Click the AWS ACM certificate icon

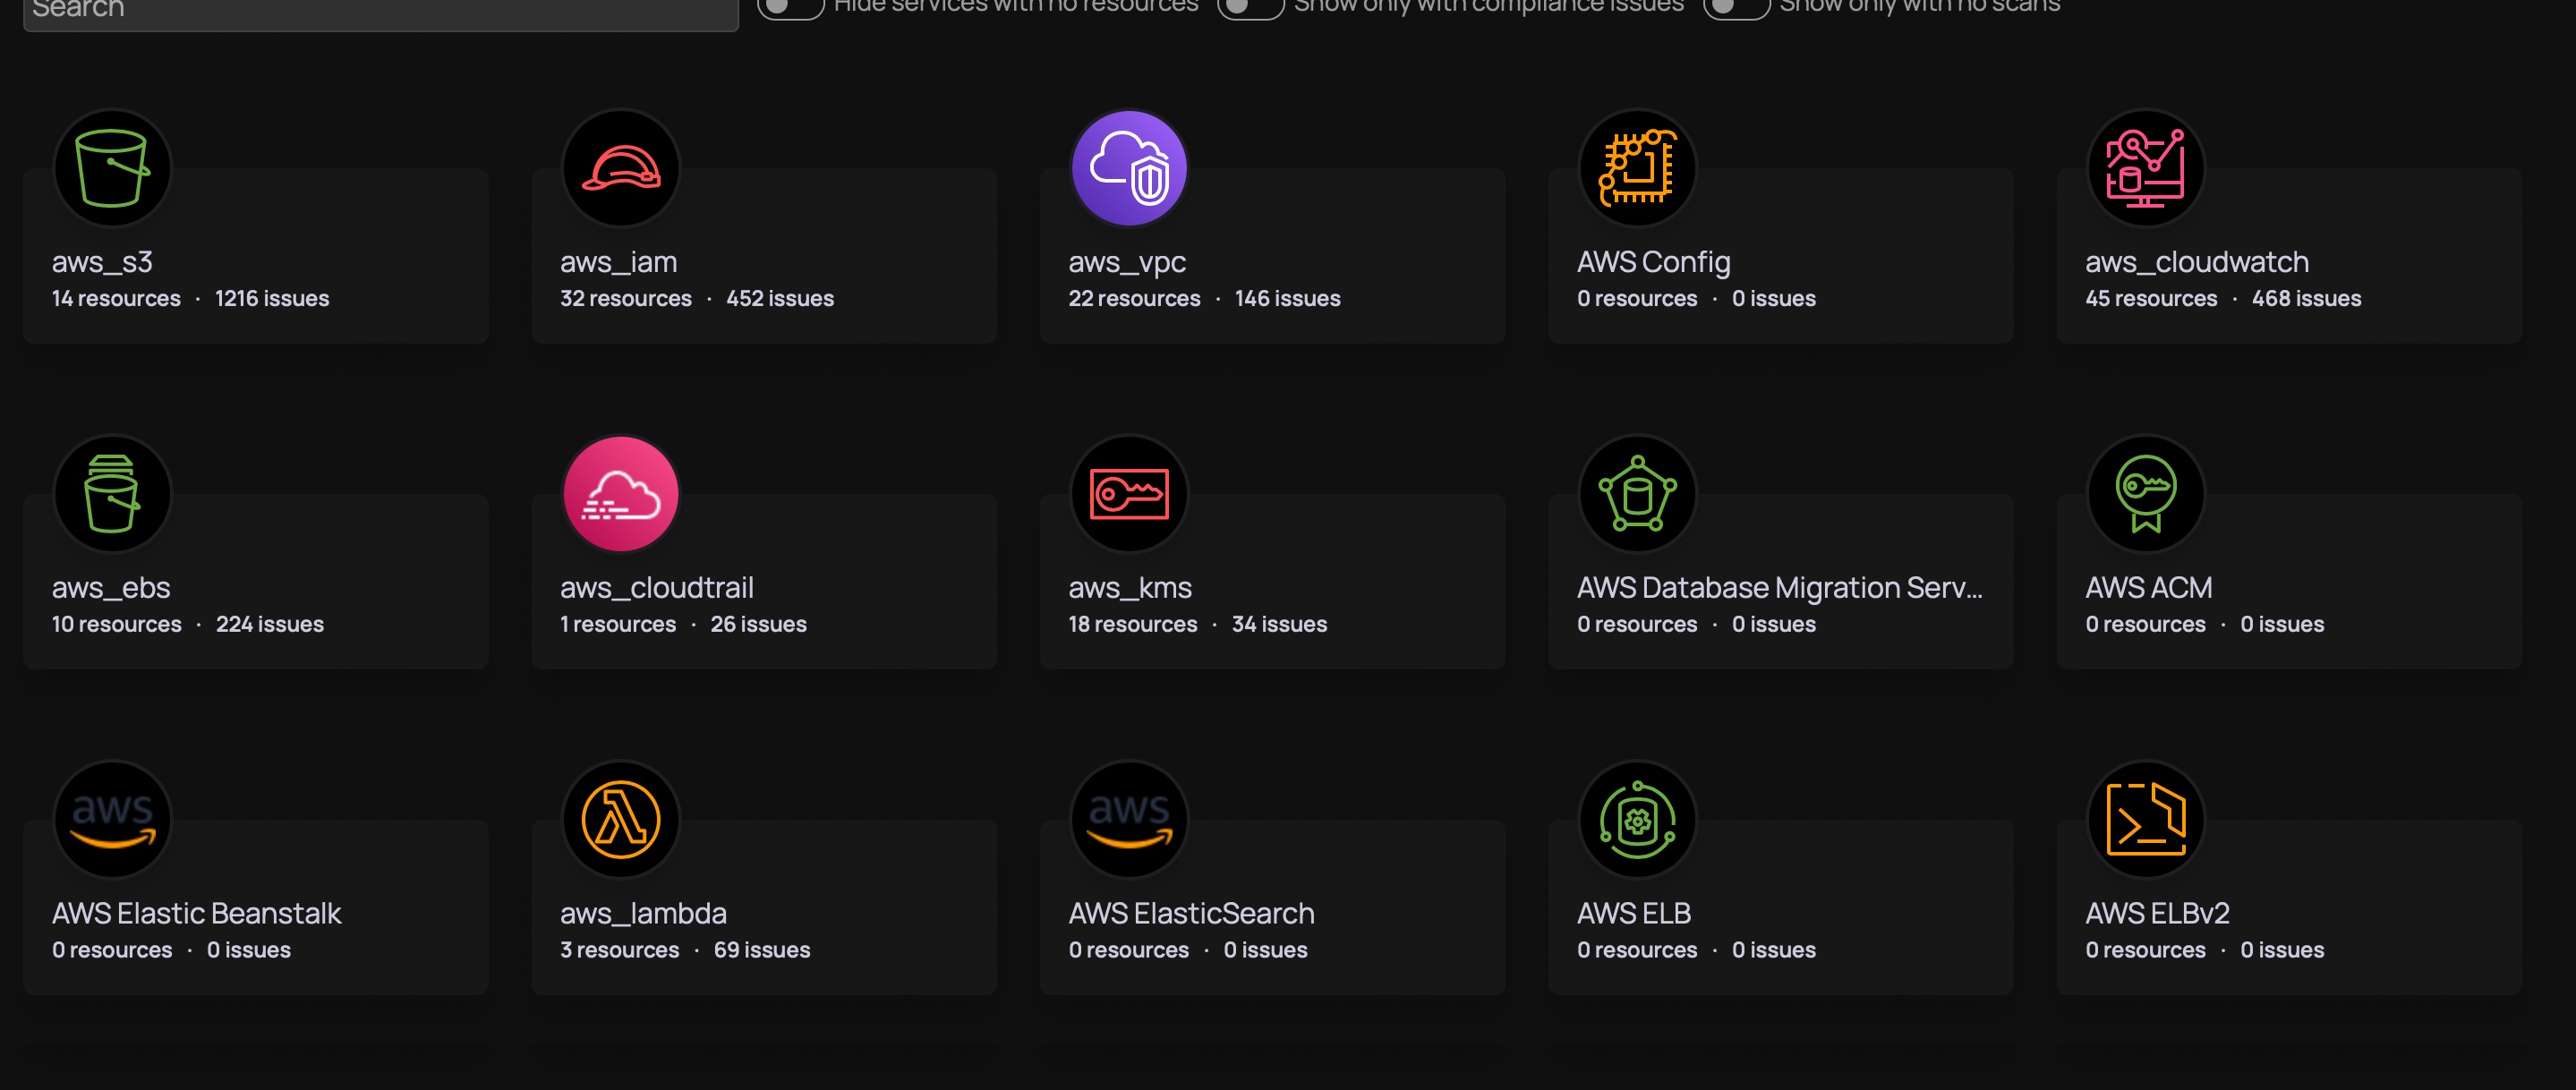(x=2146, y=494)
